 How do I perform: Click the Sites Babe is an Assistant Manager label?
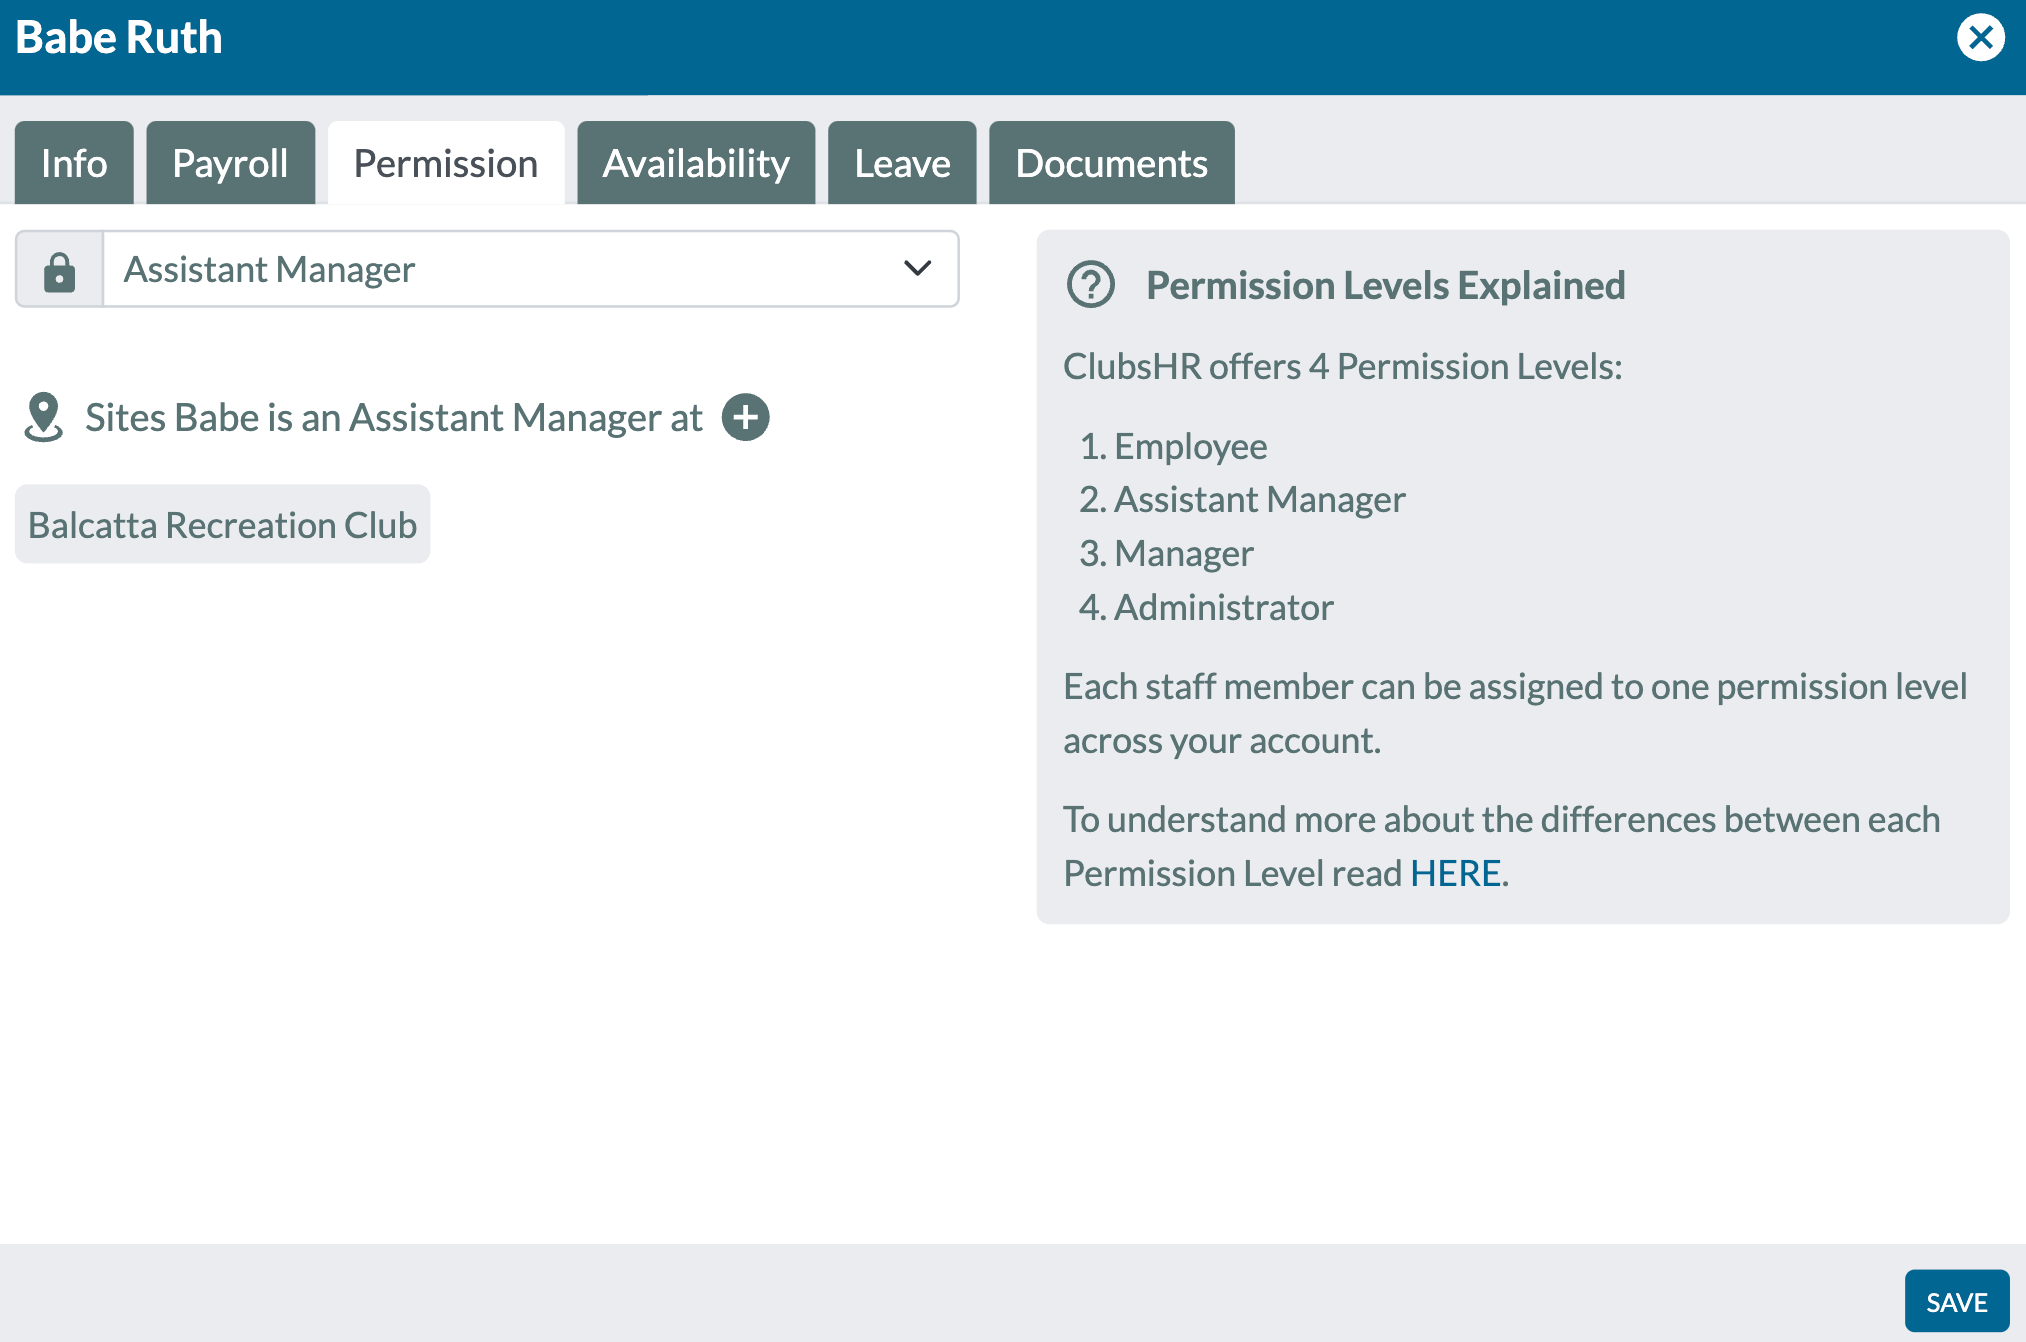coord(394,417)
